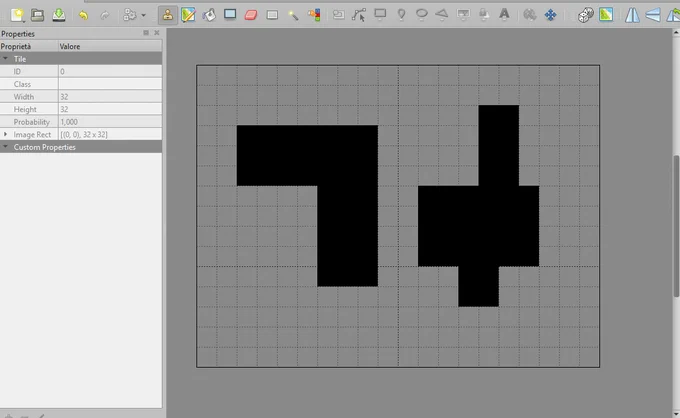
Task: Select the ID value field
Action: [x=110, y=72]
